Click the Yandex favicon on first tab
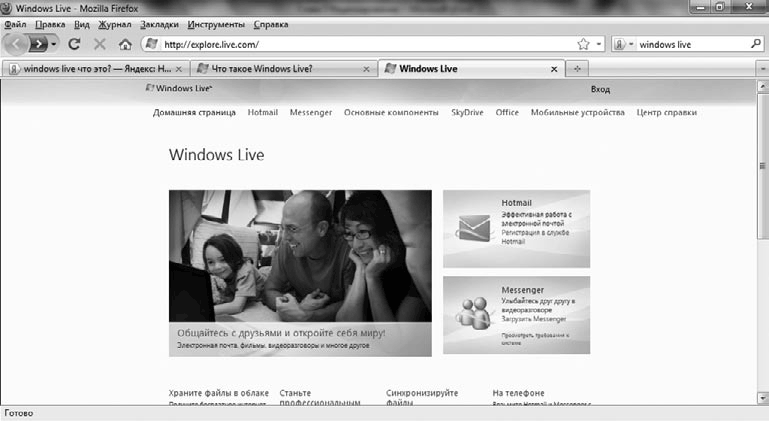 (x=14, y=69)
